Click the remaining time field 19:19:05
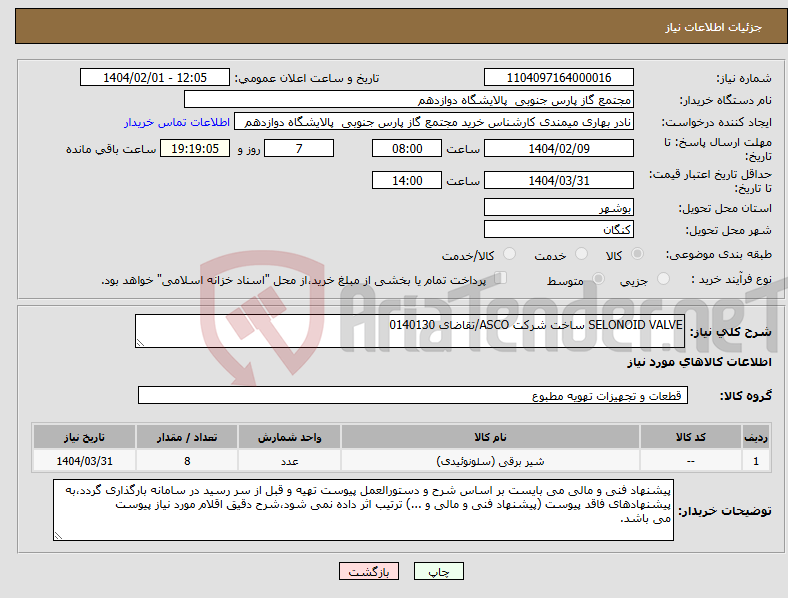788x598 pixels. pyautogui.click(x=195, y=148)
